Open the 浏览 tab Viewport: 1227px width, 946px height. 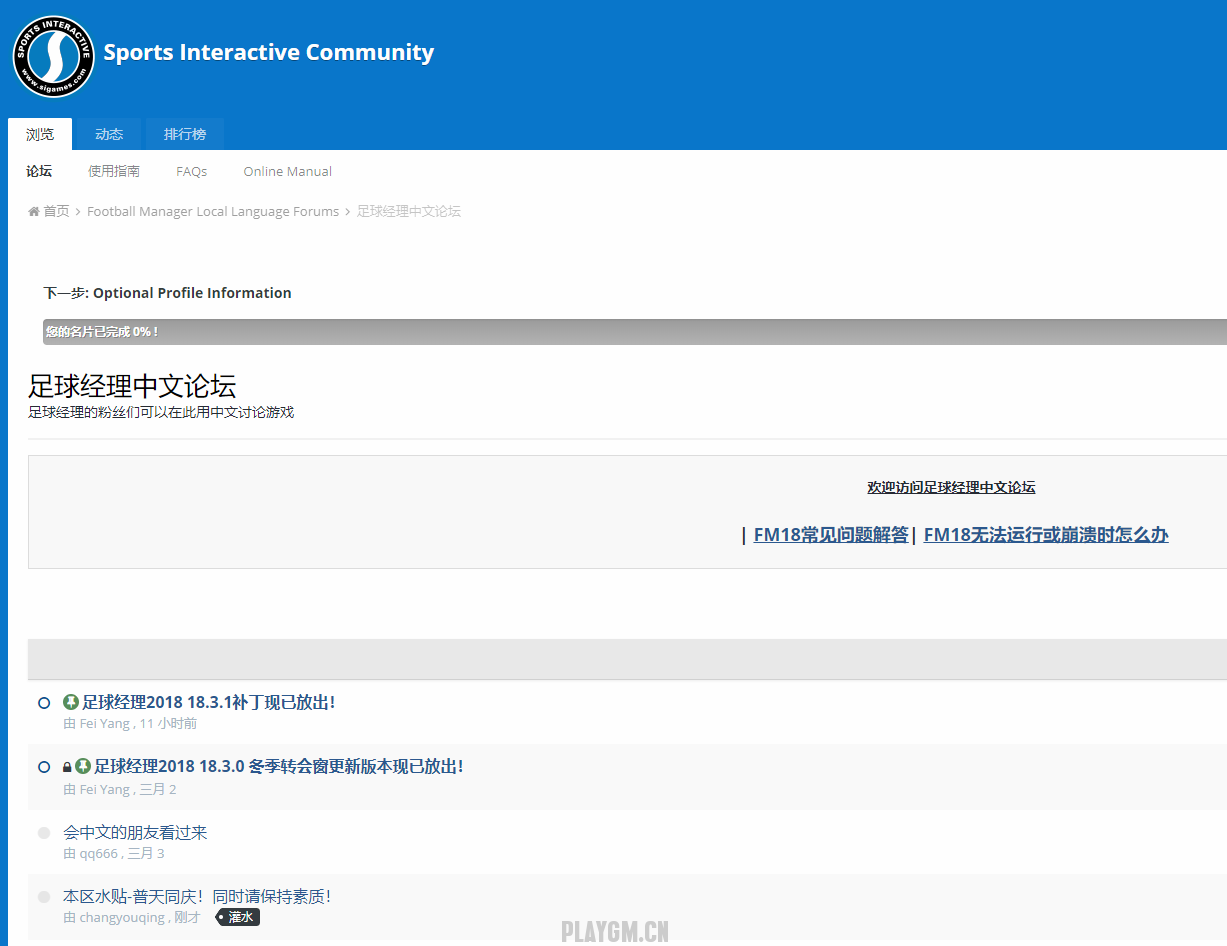40,134
